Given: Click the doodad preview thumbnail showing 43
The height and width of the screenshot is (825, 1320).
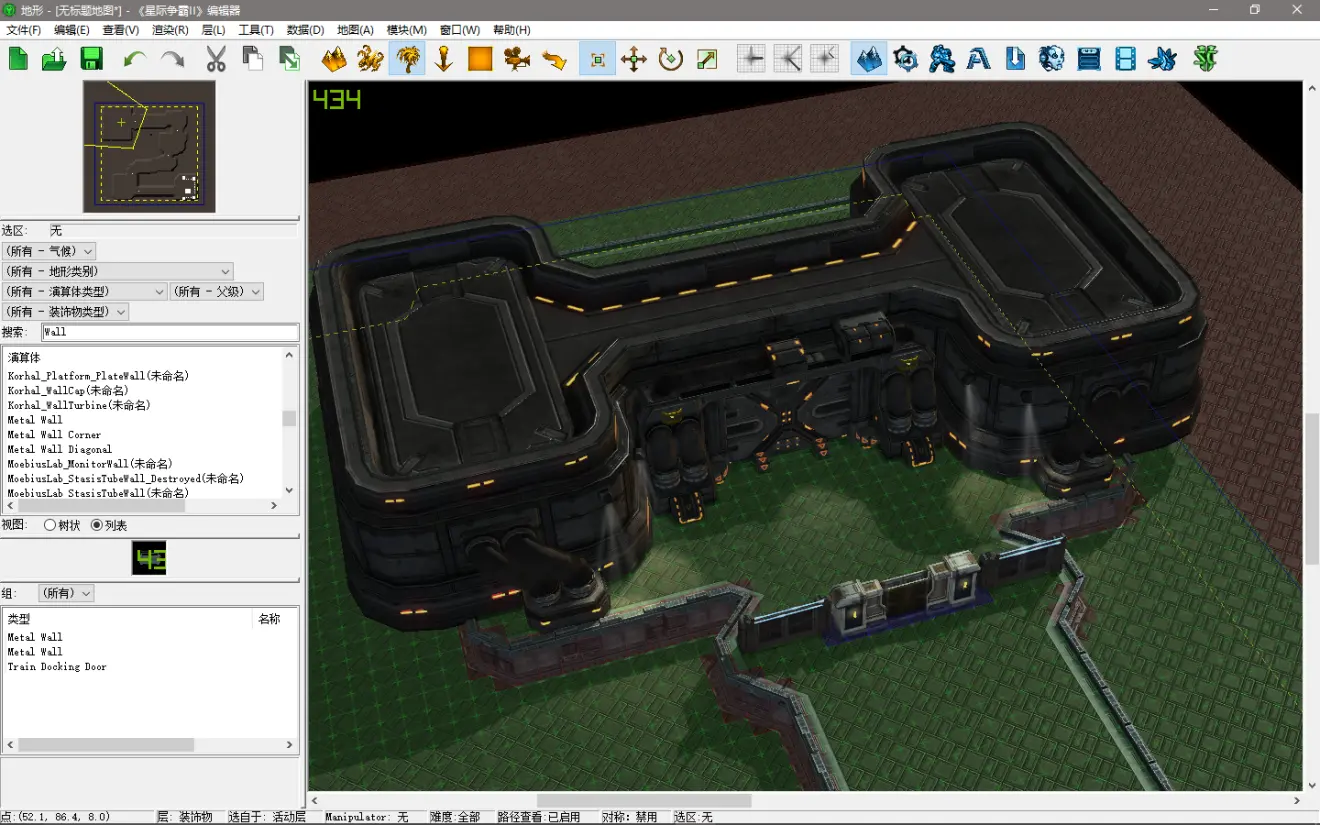Looking at the screenshot, I should tap(149, 558).
